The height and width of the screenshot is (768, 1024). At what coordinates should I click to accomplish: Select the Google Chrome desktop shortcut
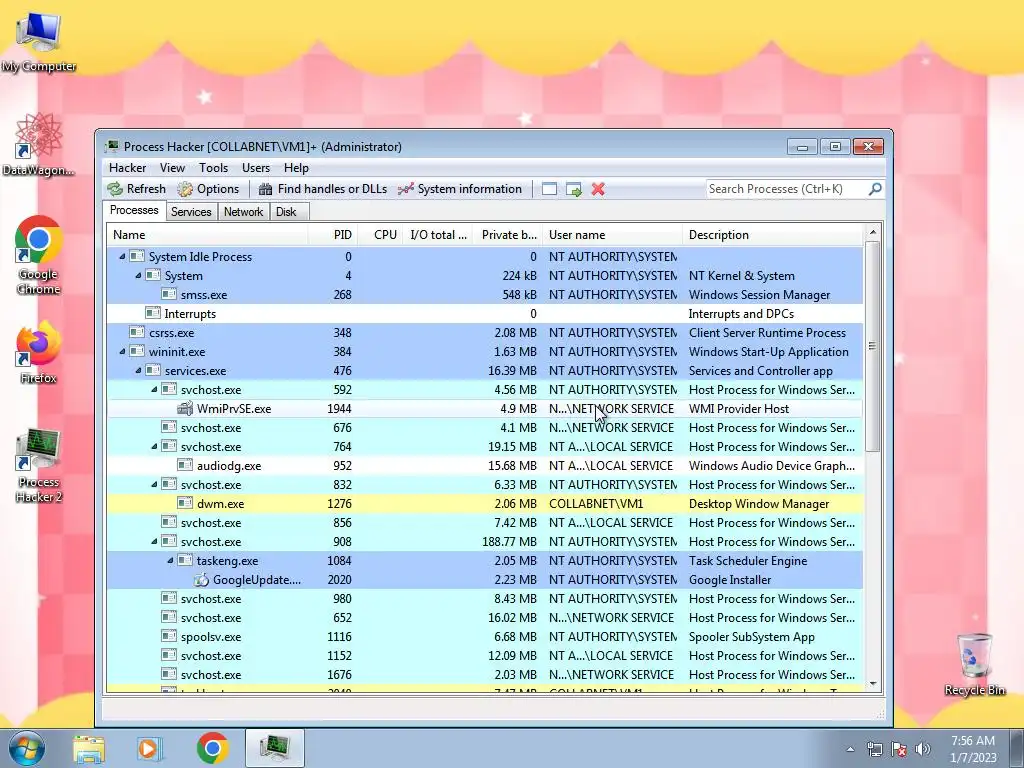click(39, 255)
